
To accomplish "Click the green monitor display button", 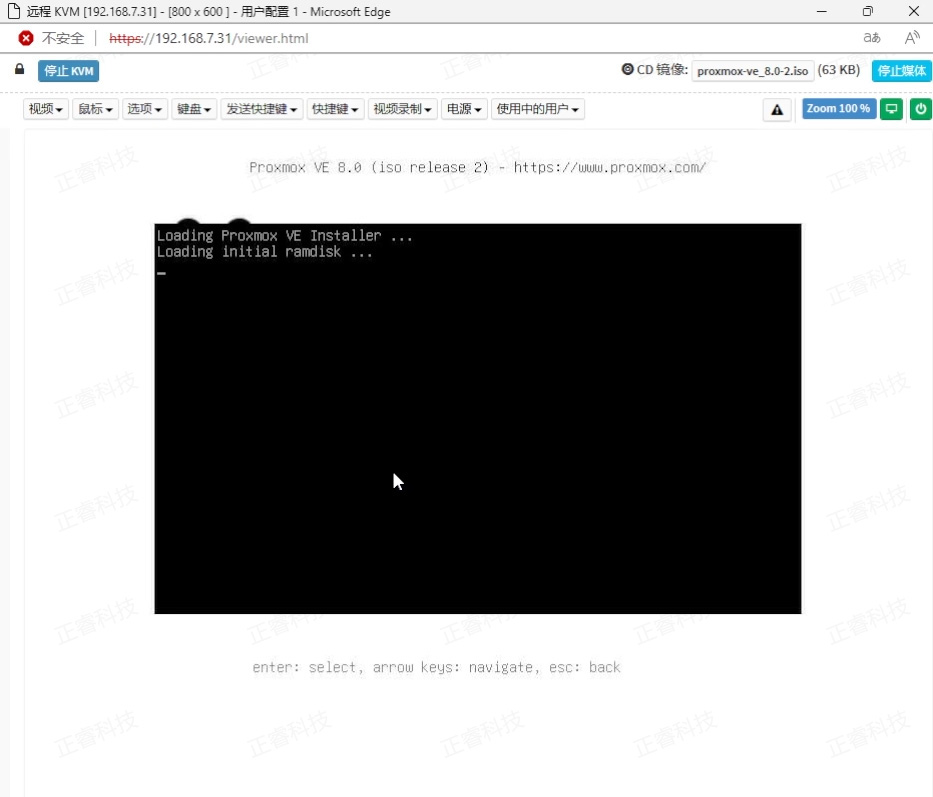I will click(x=891, y=109).
